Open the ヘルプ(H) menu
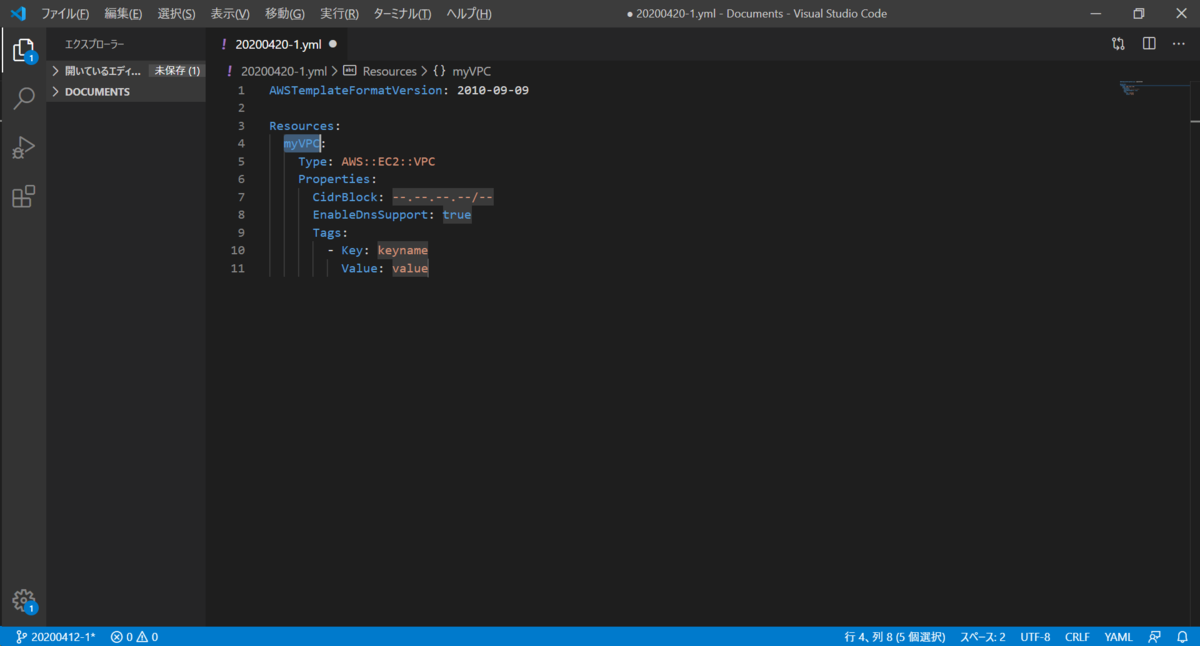The height and width of the screenshot is (646, 1200). point(468,14)
